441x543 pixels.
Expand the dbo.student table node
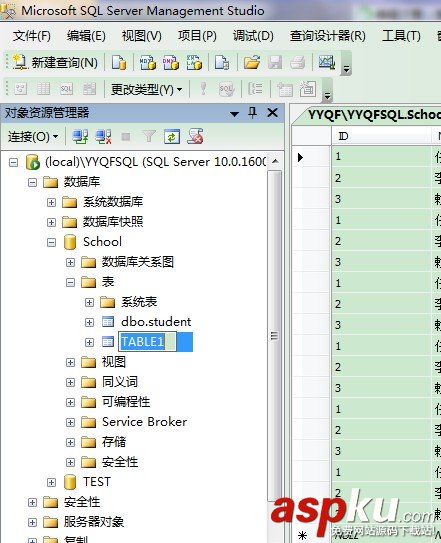pos(89,322)
